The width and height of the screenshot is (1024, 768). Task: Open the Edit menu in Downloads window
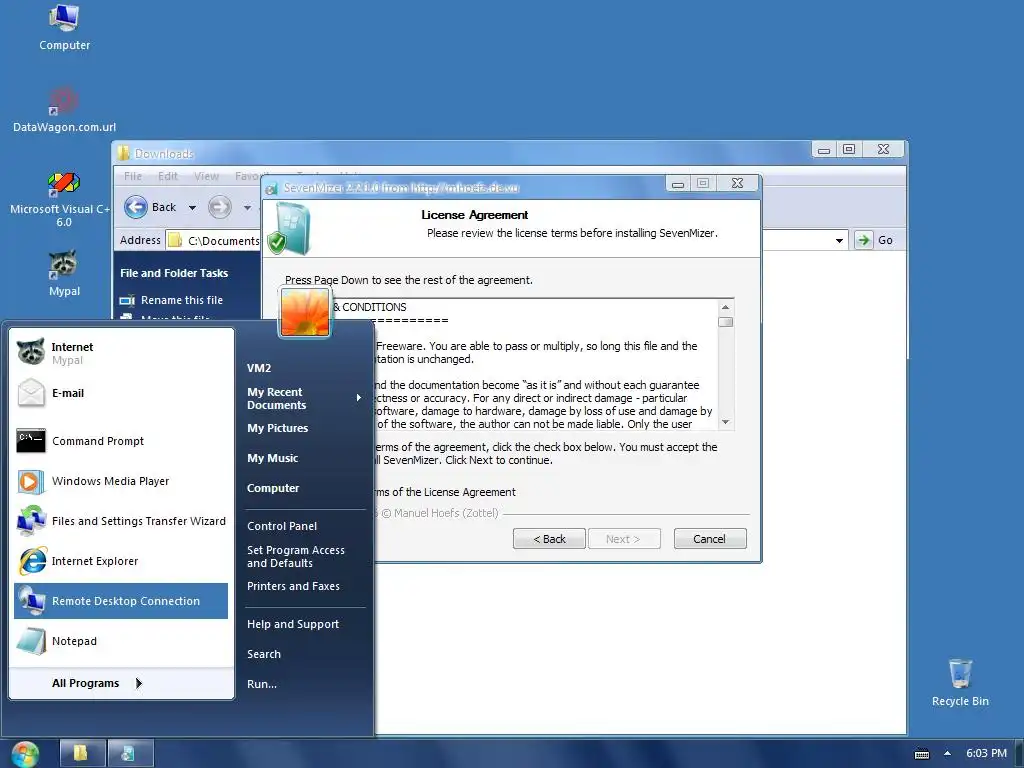[x=168, y=176]
